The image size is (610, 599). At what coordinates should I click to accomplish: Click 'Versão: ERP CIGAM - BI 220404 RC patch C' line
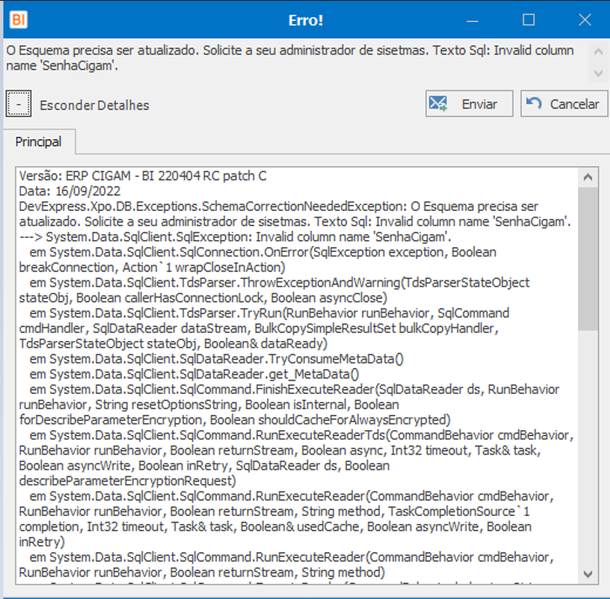(x=143, y=176)
